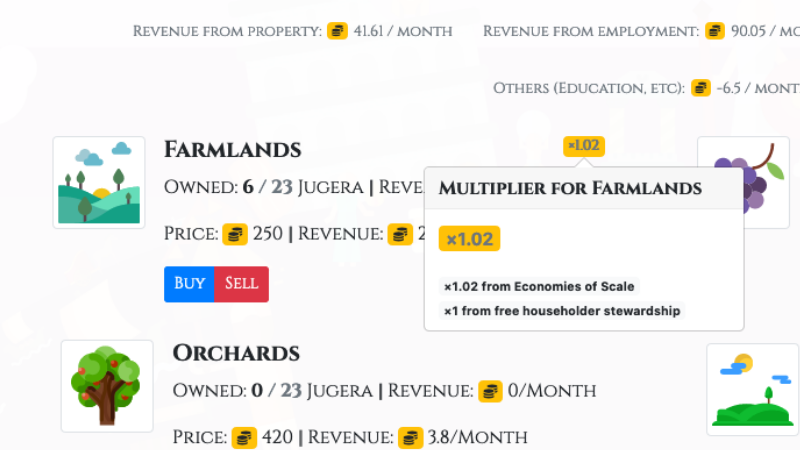The width and height of the screenshot is (800, 450).
Task: Click the coin icon beside Revenue from property
Action: (x=338, y=31)
